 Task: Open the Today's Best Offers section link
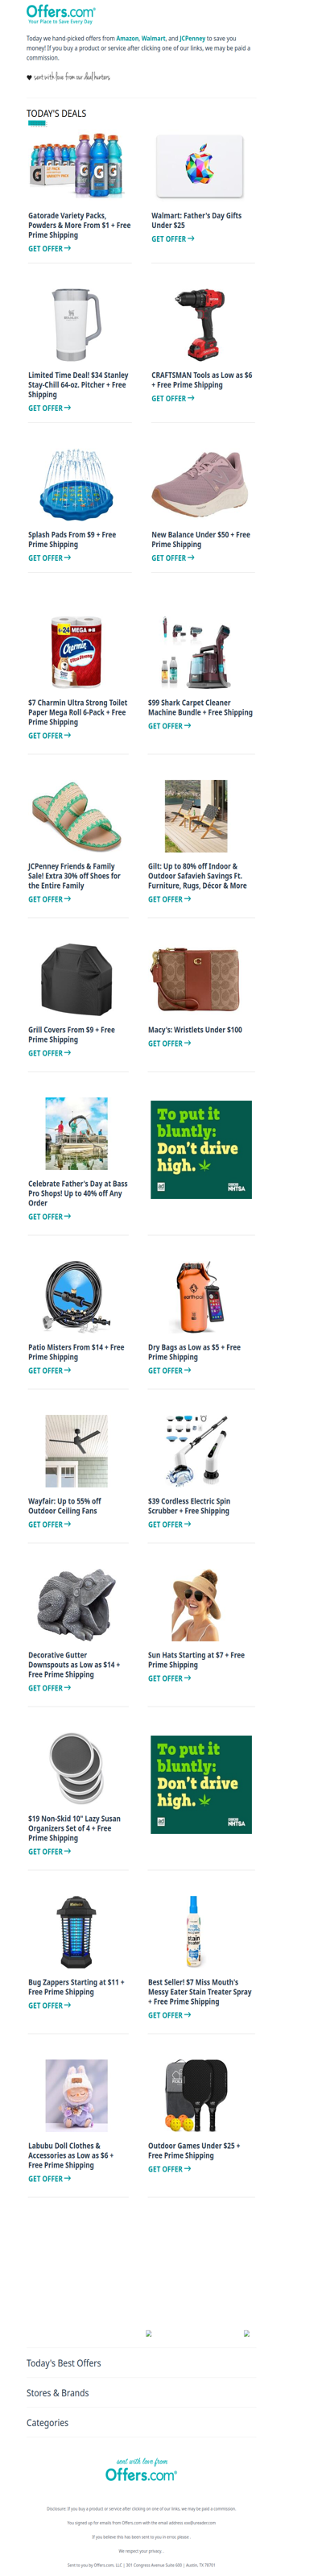click(64, 2363)
